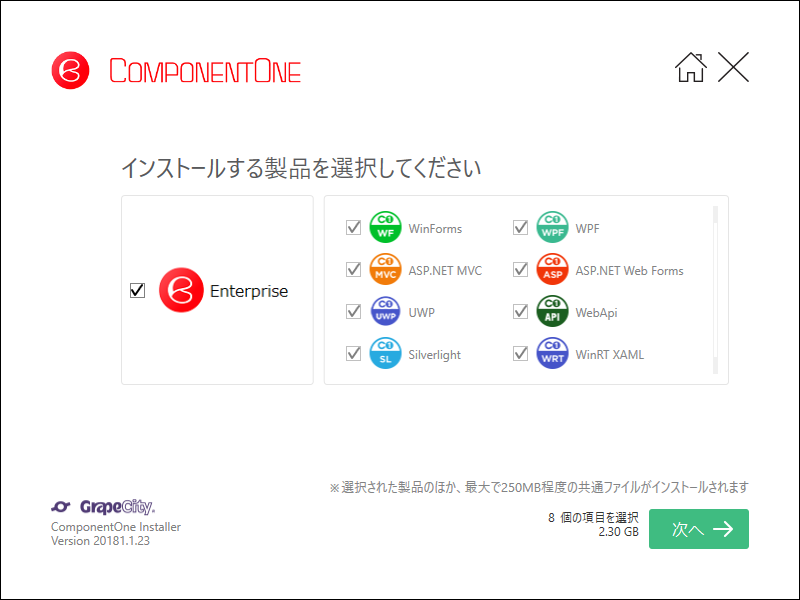This screenshot has height=600, width=800.
Task: Click the ComponentOne red logo icon
Action: (70, 70)
